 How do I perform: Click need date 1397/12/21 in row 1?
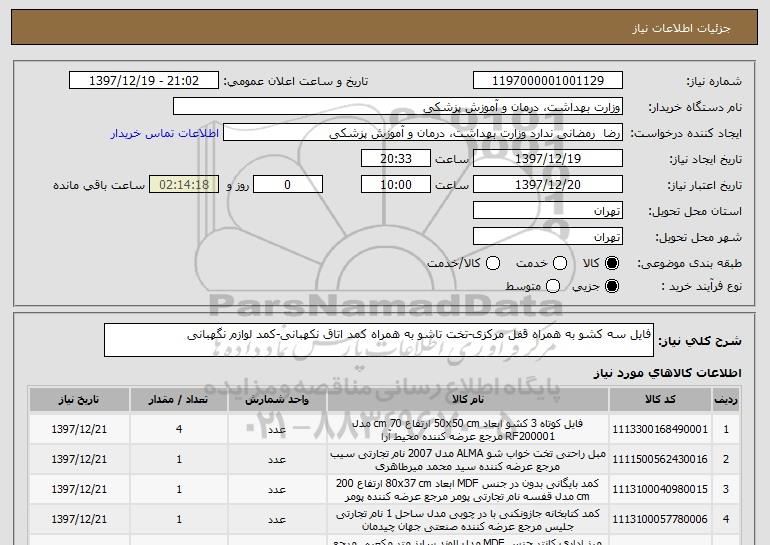pyautogui.click(x=79, y=429)
